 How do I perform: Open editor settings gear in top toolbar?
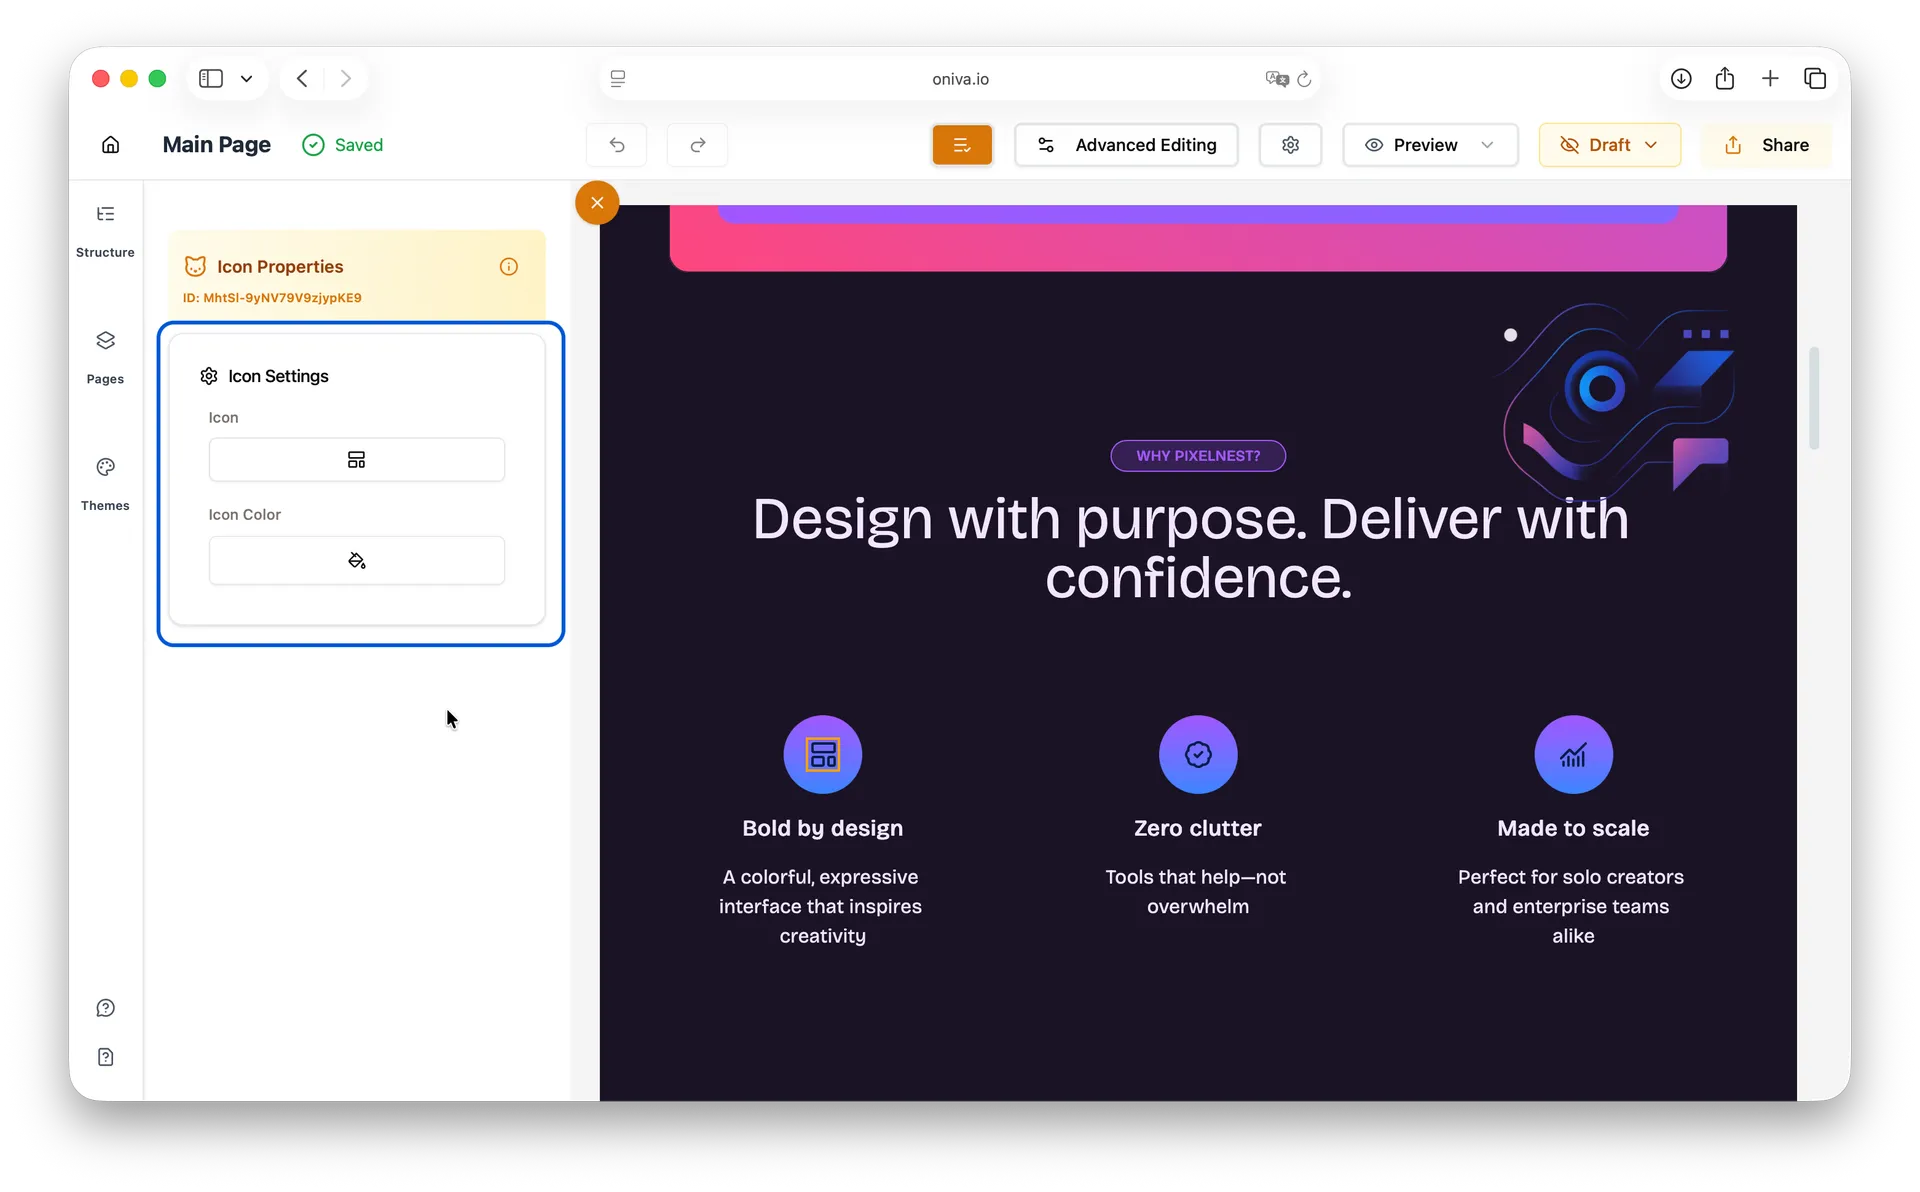tap(1290, 144)
